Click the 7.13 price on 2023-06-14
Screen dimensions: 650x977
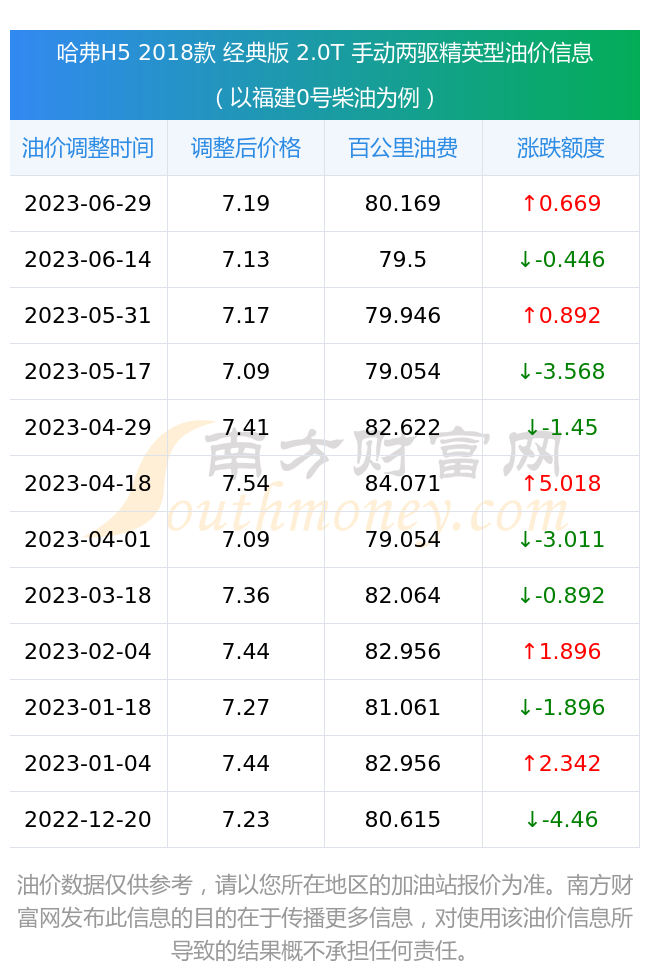(246, 259)
